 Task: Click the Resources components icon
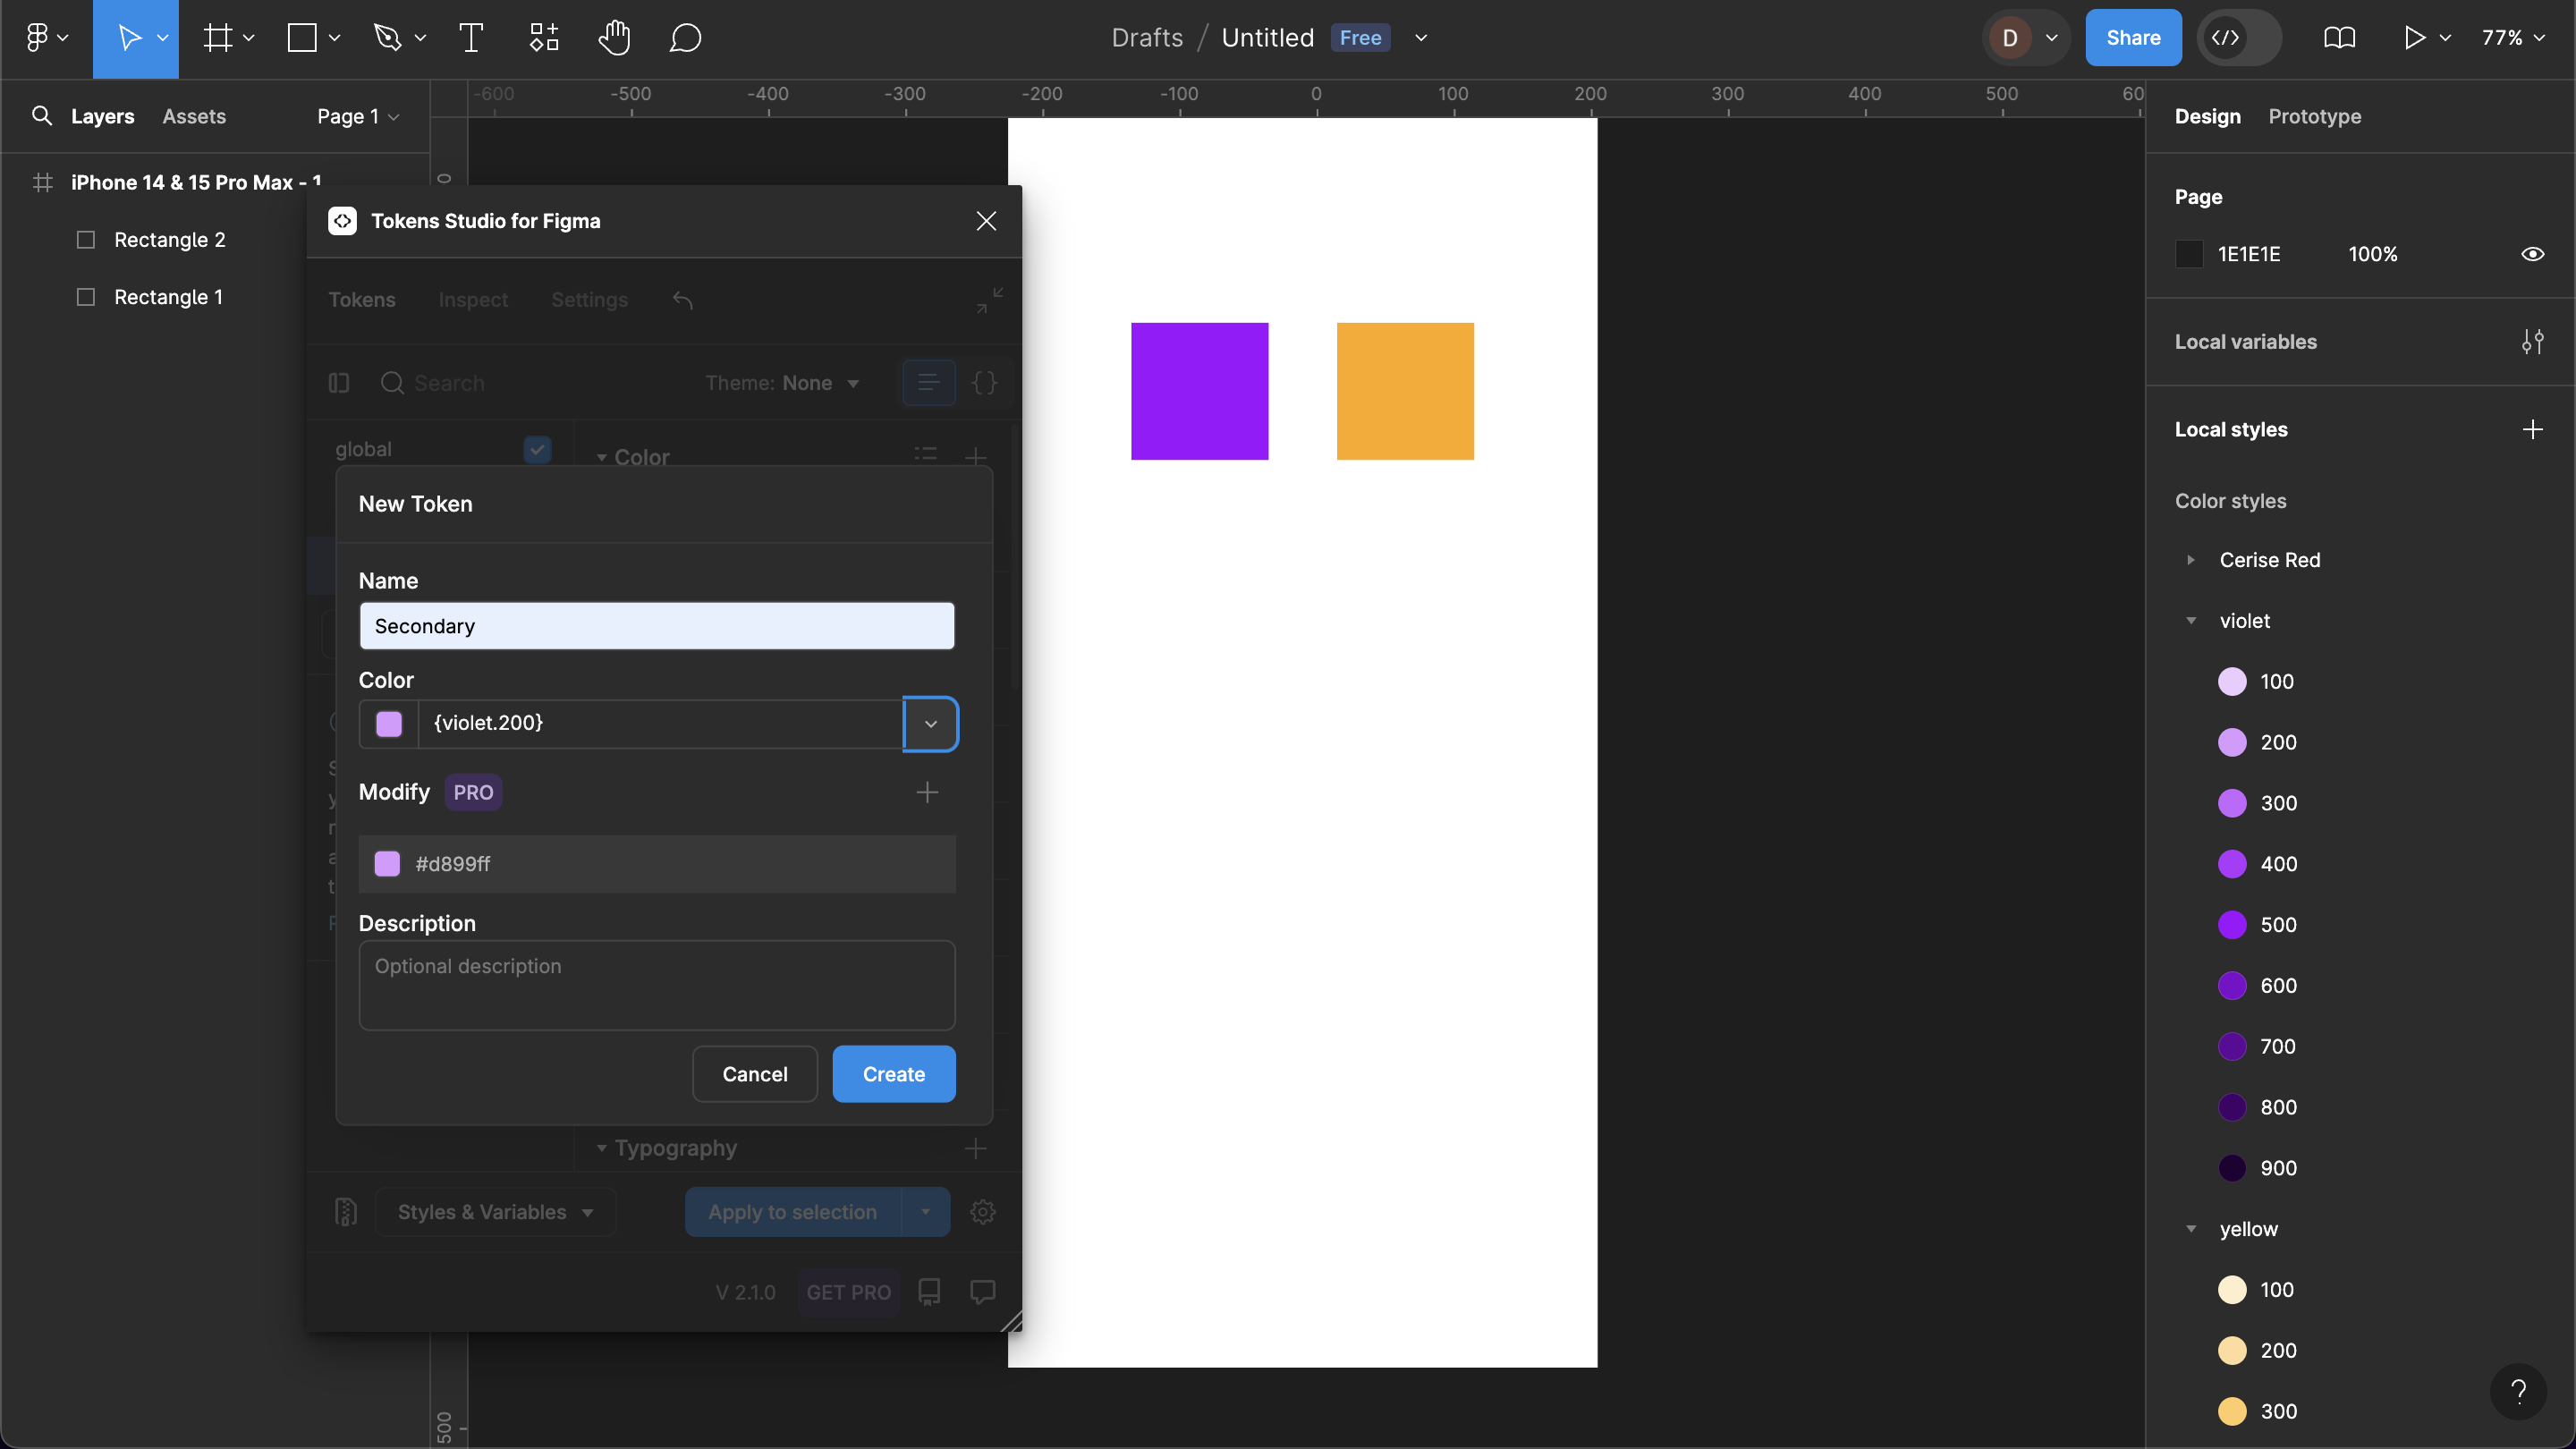click(x=544, y=38)
